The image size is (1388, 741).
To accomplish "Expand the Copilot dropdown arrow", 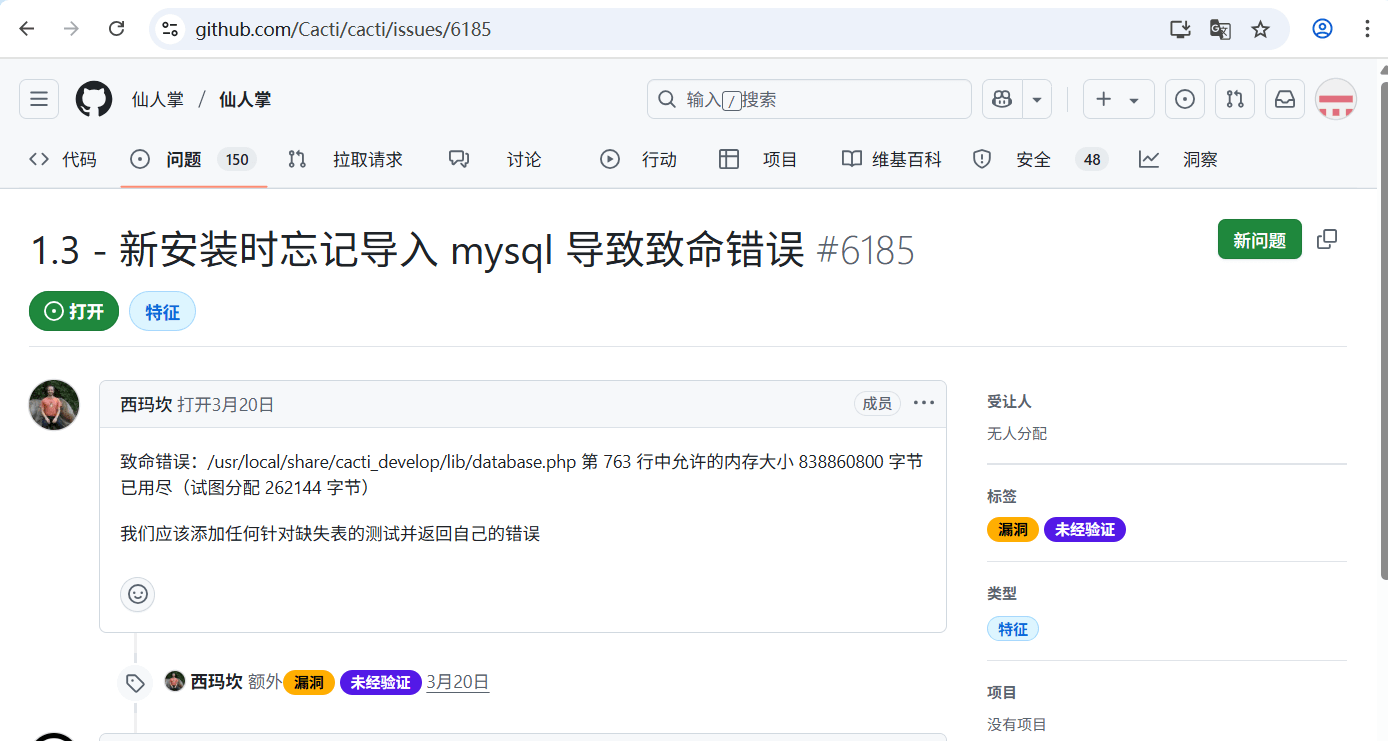I will coord(1037,99).
